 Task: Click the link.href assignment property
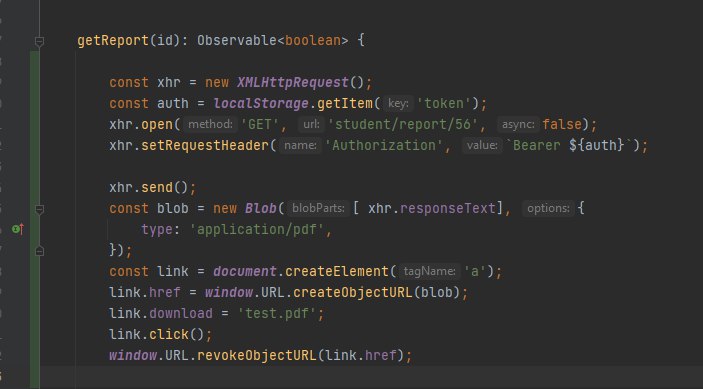[165, 293]
